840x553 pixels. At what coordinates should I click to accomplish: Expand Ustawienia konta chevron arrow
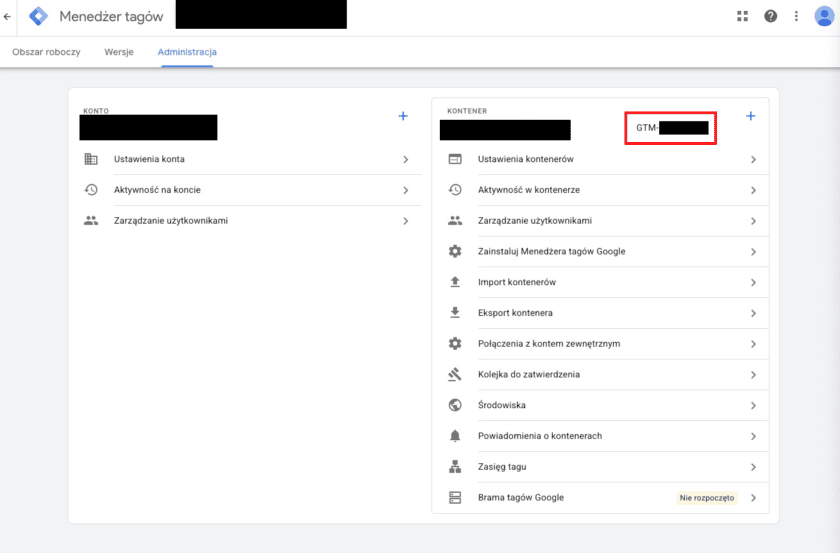405,159
